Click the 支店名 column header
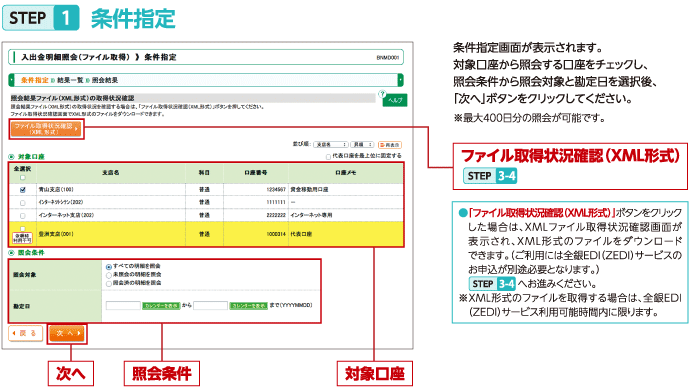This screenshot has height=391, width=690. (x=110, y=173)
